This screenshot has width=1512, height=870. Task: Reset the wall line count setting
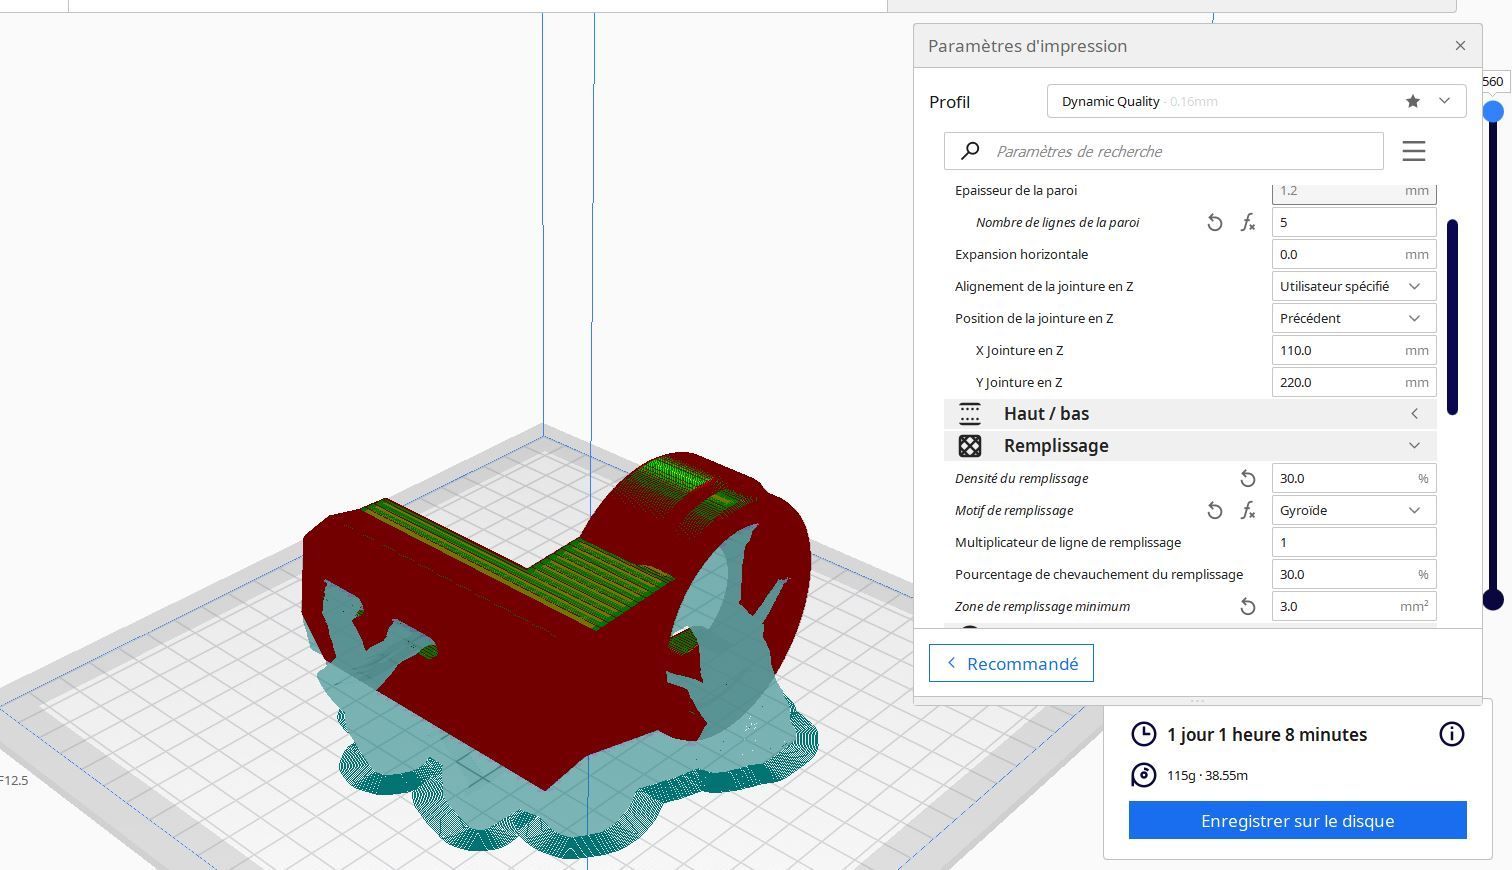pos(1214,223)
